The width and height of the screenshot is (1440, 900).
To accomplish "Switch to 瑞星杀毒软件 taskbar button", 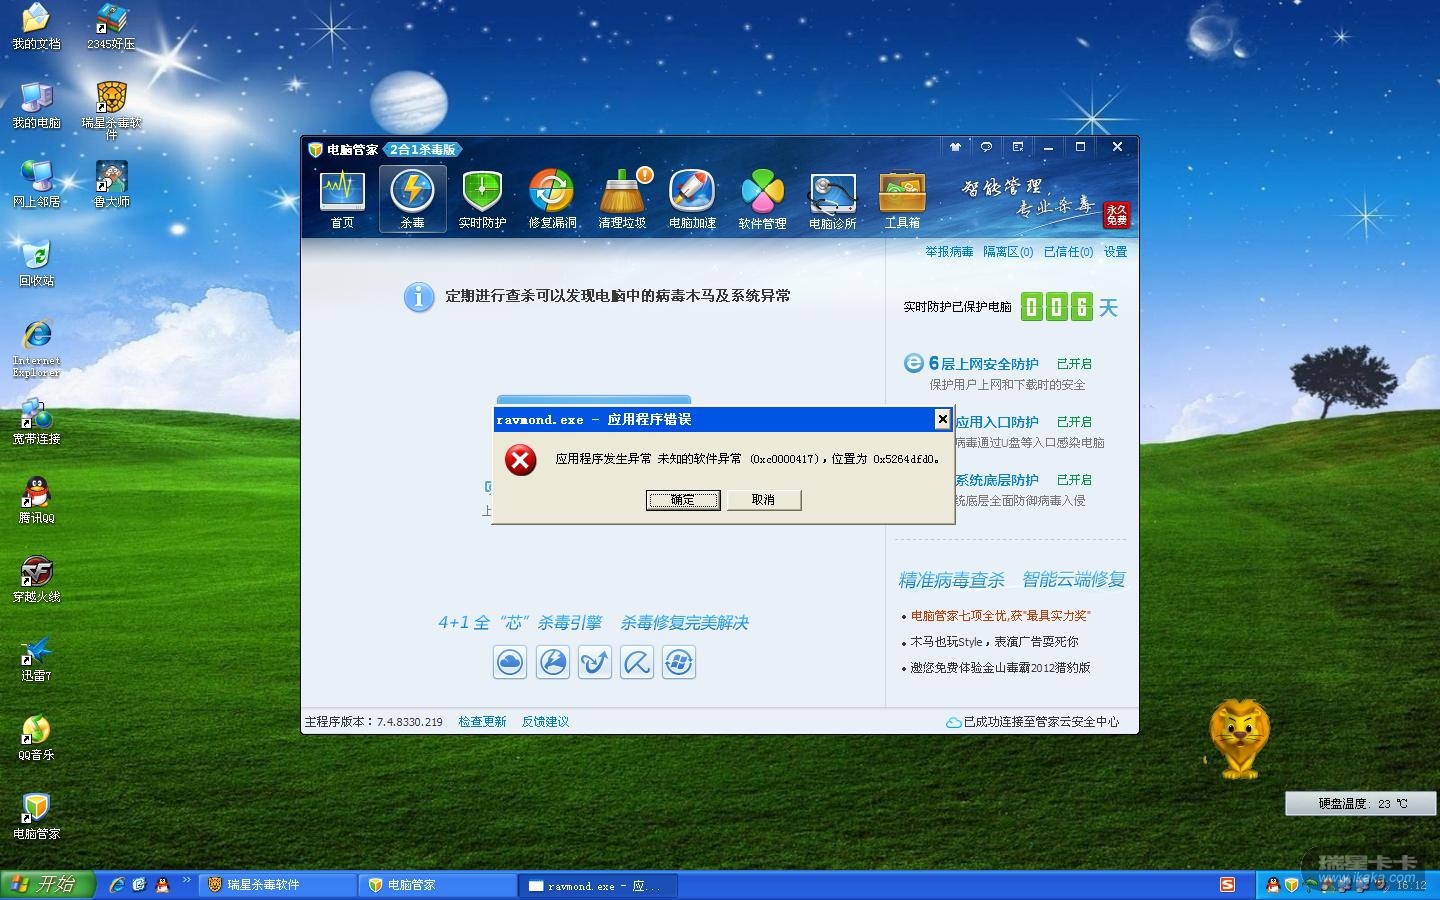I will (278, 885).
